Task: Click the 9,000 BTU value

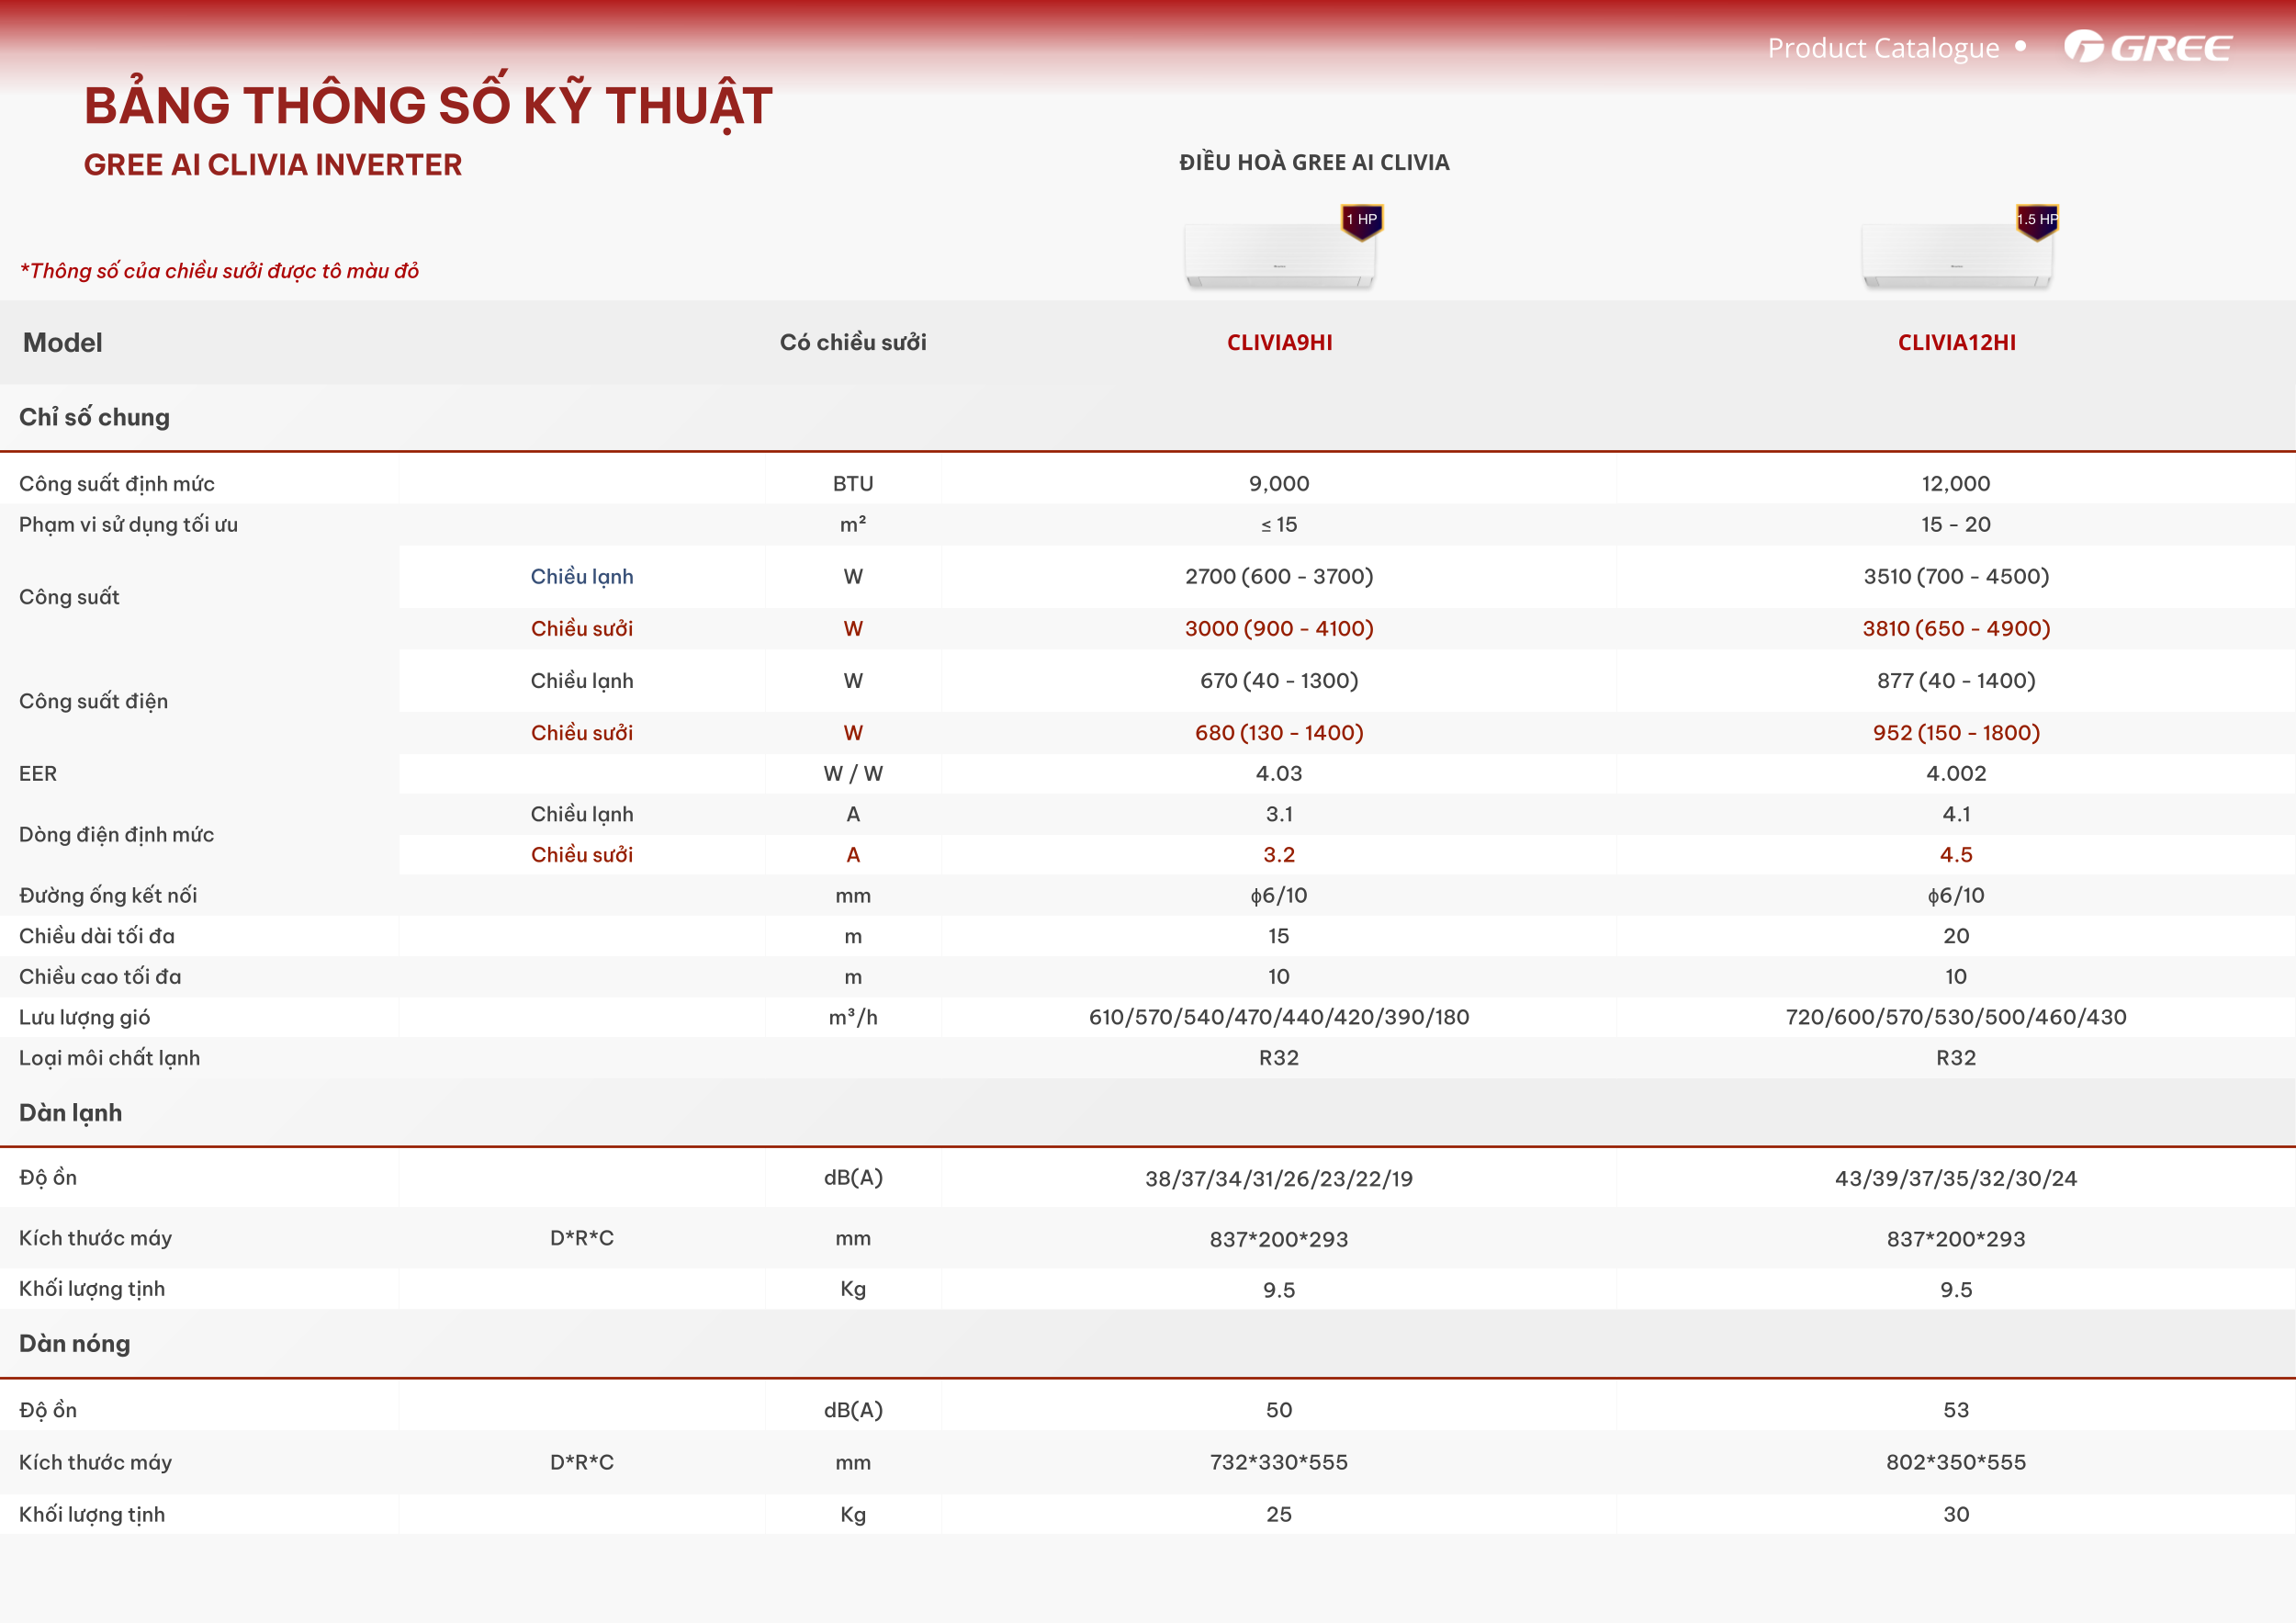Action: click(x=1279, y=484)
